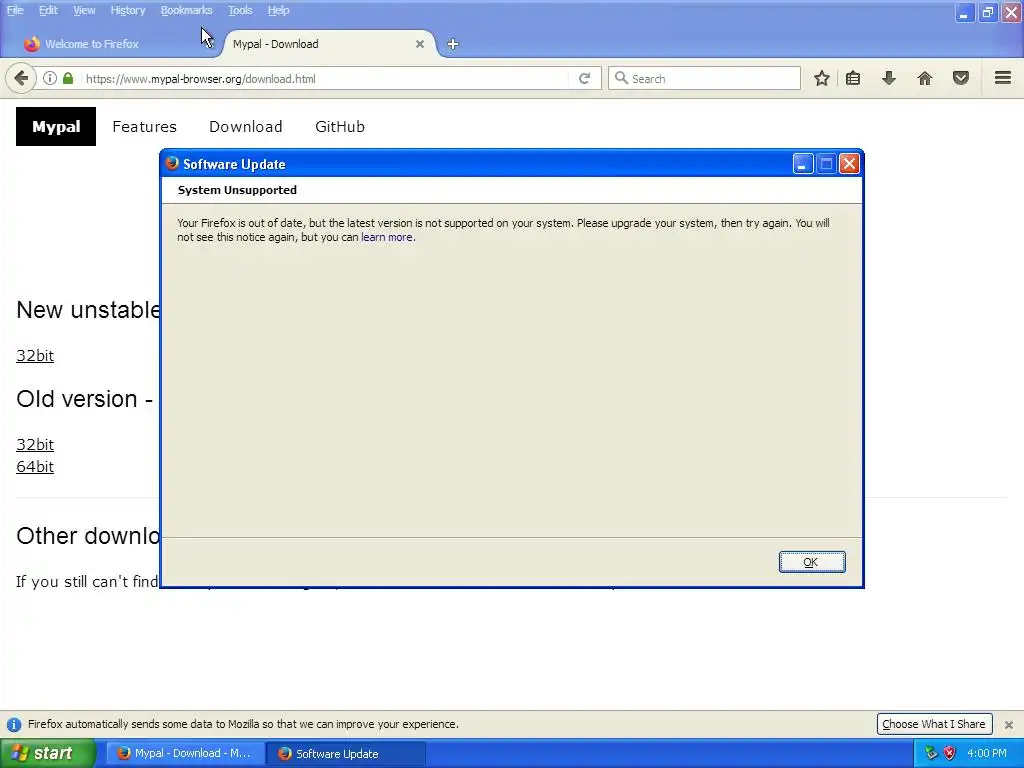
Task: Open the History menu
Action: pos(127,10)
